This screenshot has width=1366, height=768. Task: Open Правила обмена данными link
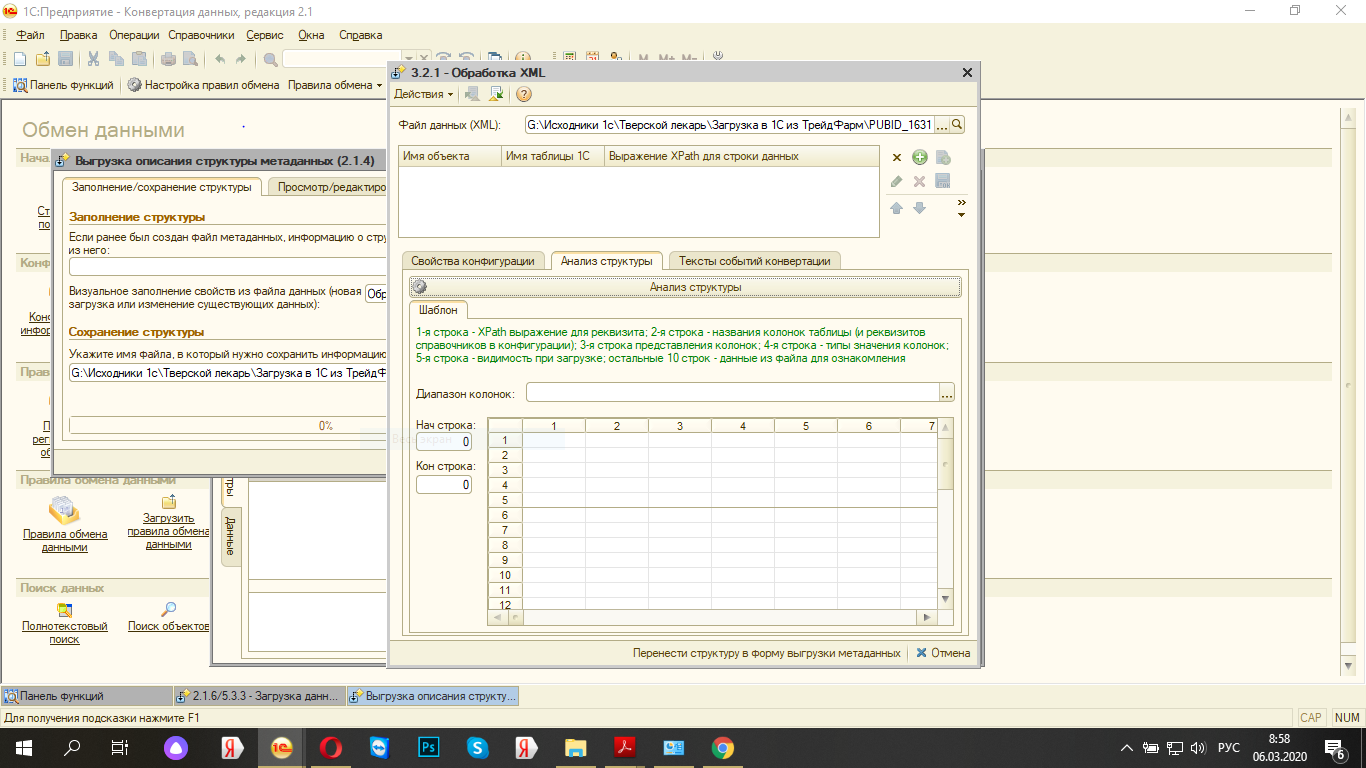(x=65, y=541)
